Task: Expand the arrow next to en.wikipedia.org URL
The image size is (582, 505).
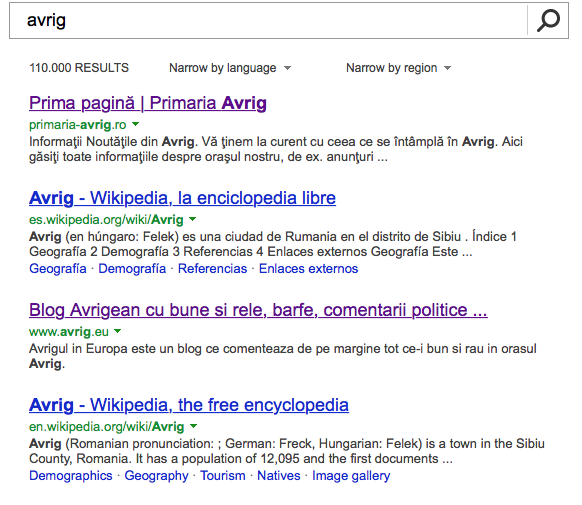Action: 193,426
